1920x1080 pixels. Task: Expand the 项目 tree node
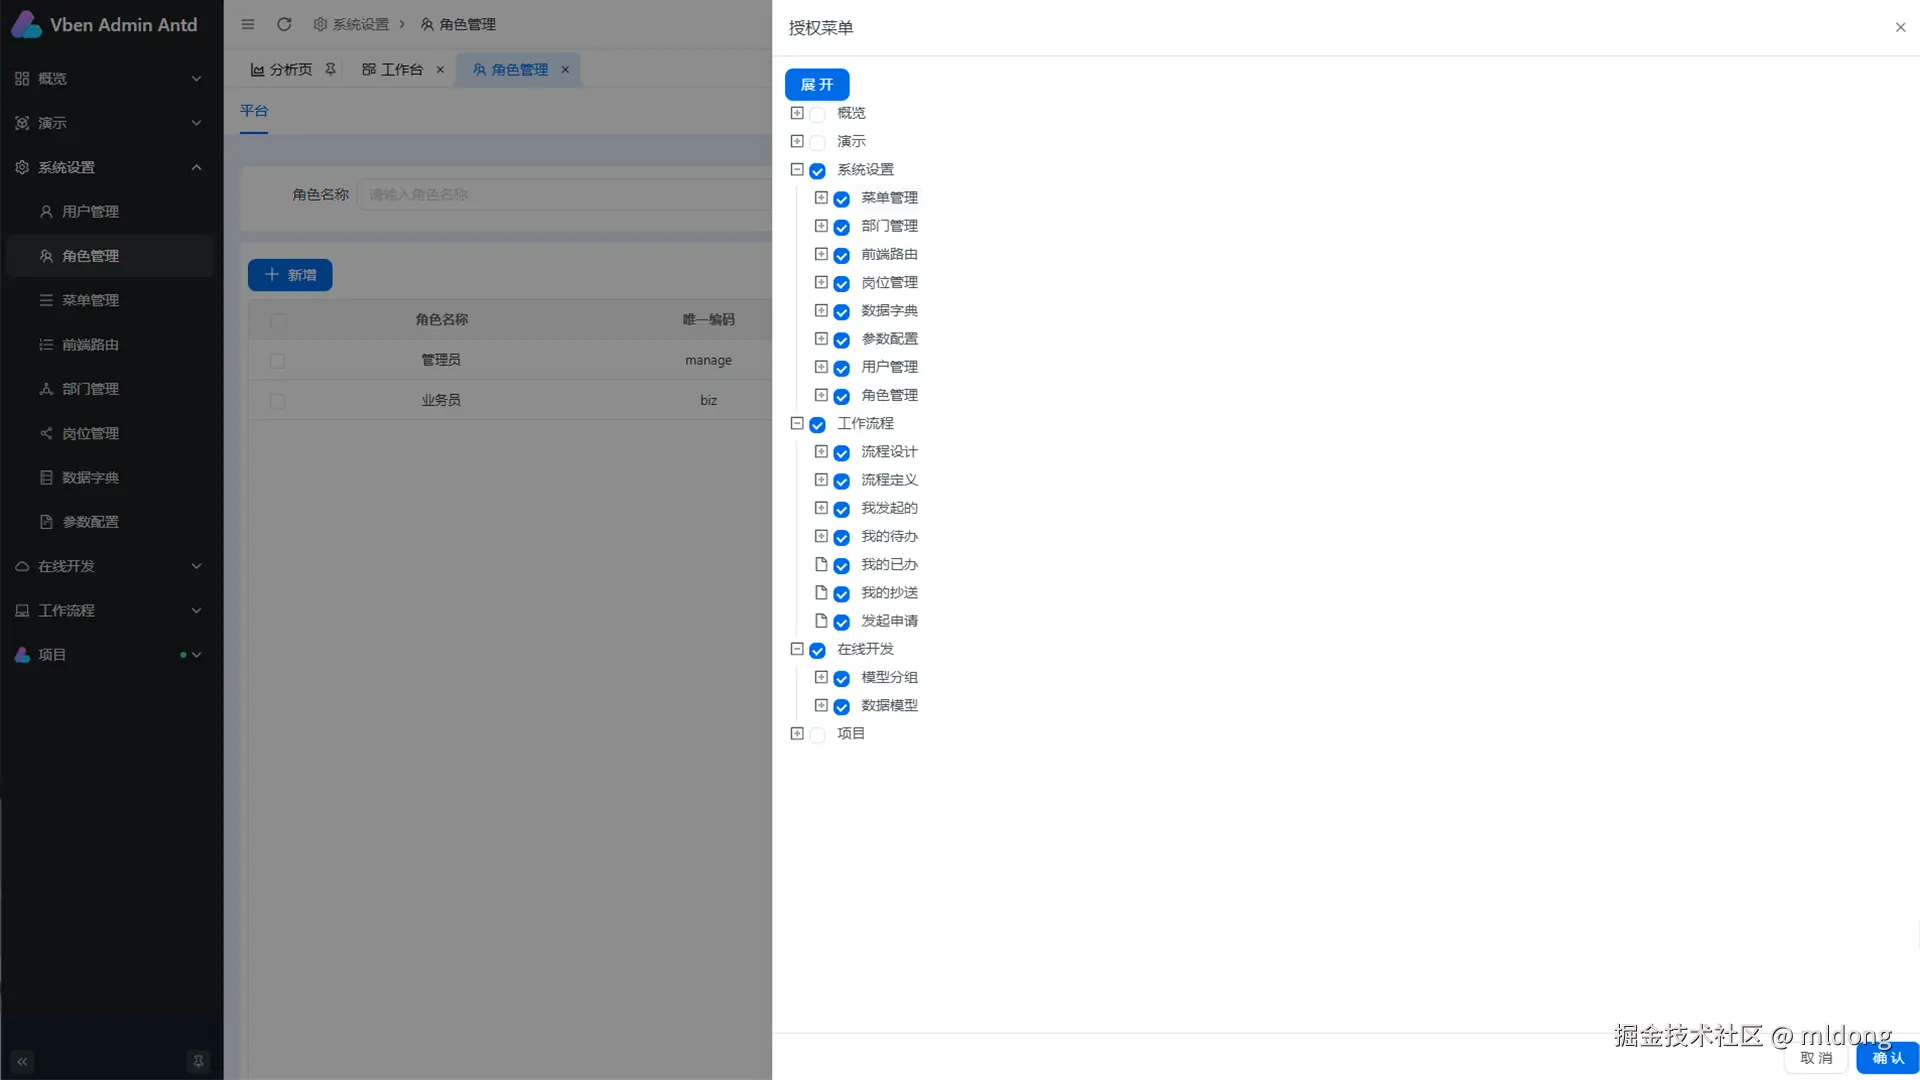coord(797,734)
